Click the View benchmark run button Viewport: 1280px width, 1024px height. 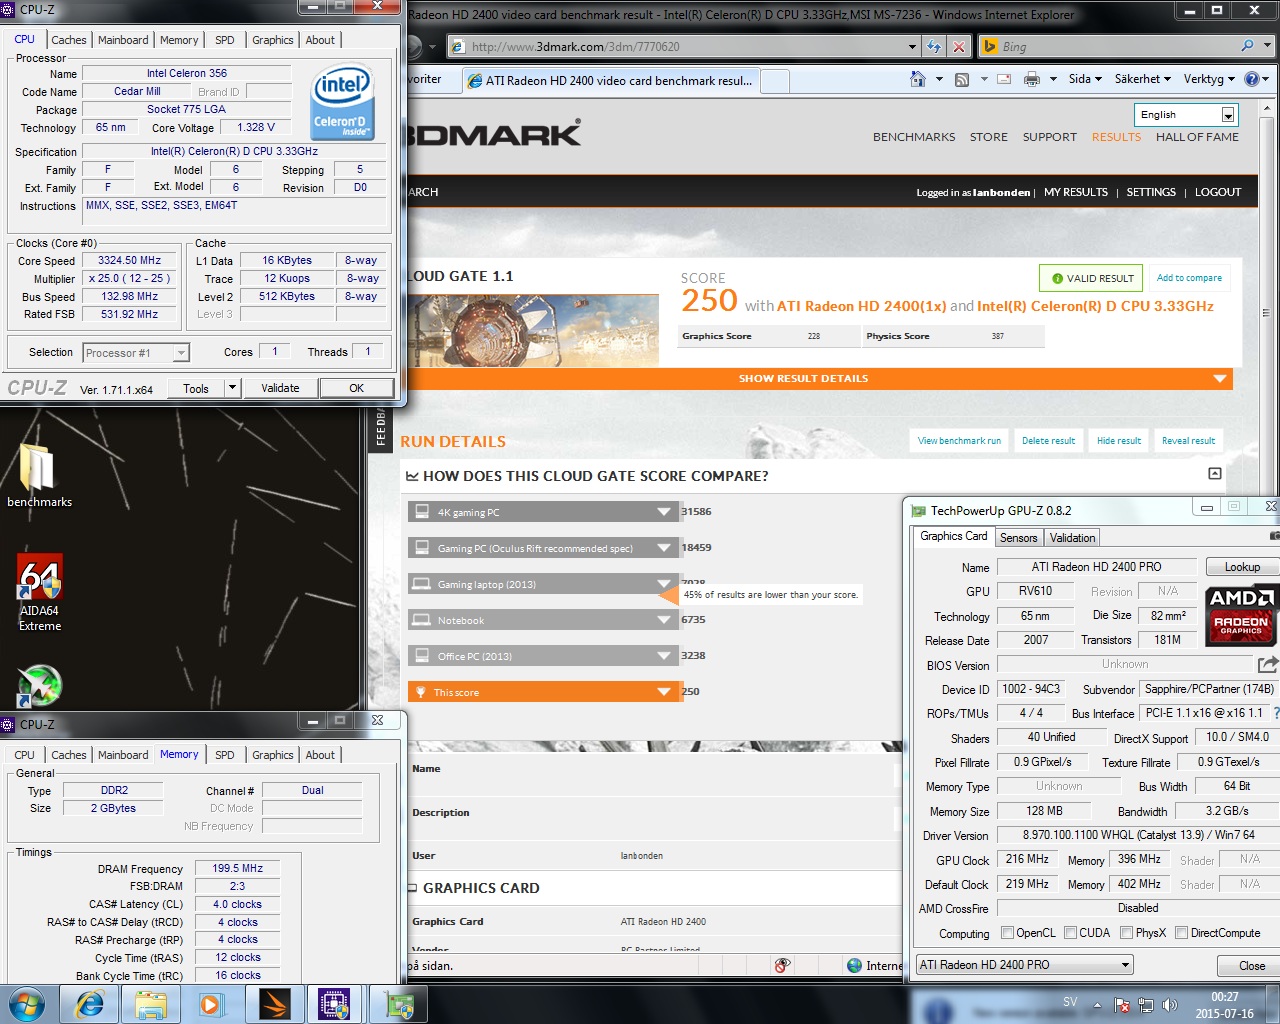tap(959, 440)
